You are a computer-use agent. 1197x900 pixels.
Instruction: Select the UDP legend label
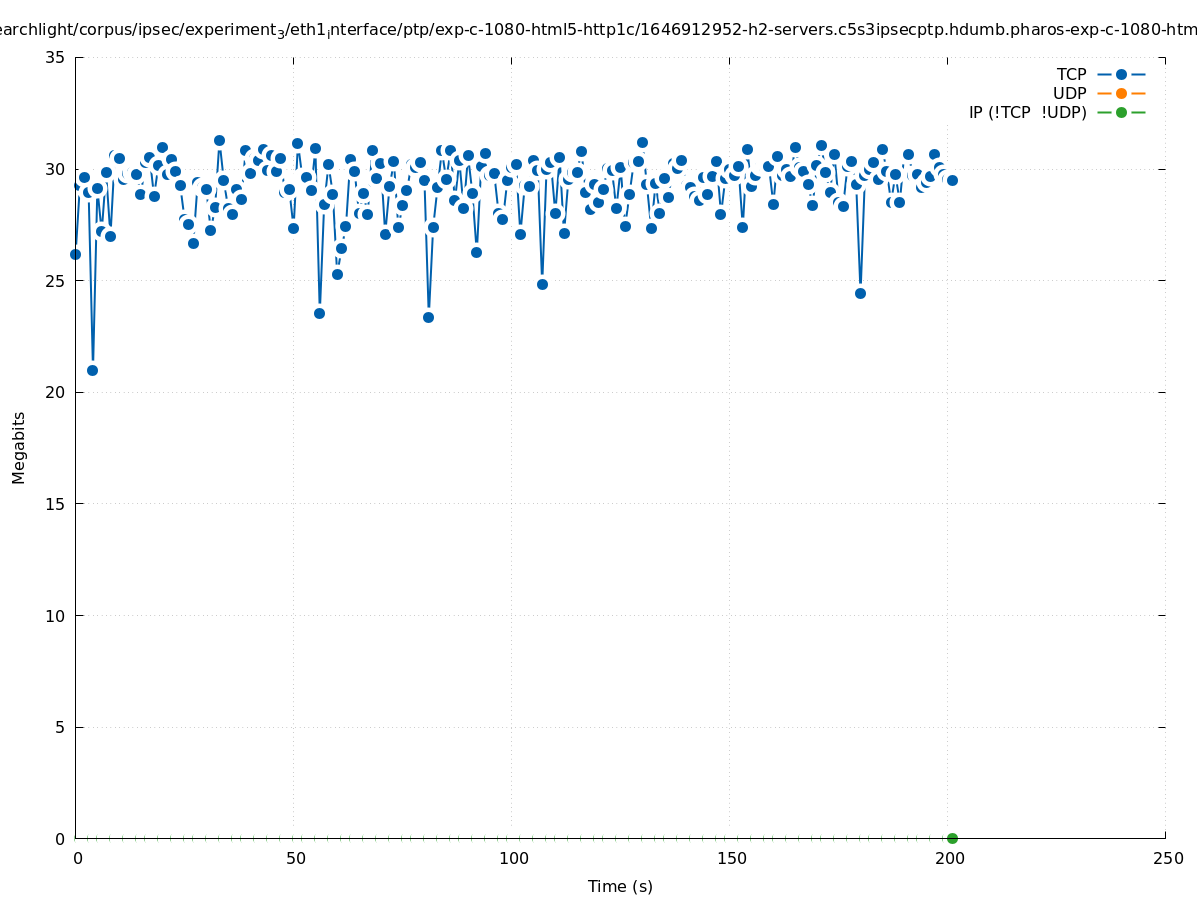click(x=1069, y=93)
